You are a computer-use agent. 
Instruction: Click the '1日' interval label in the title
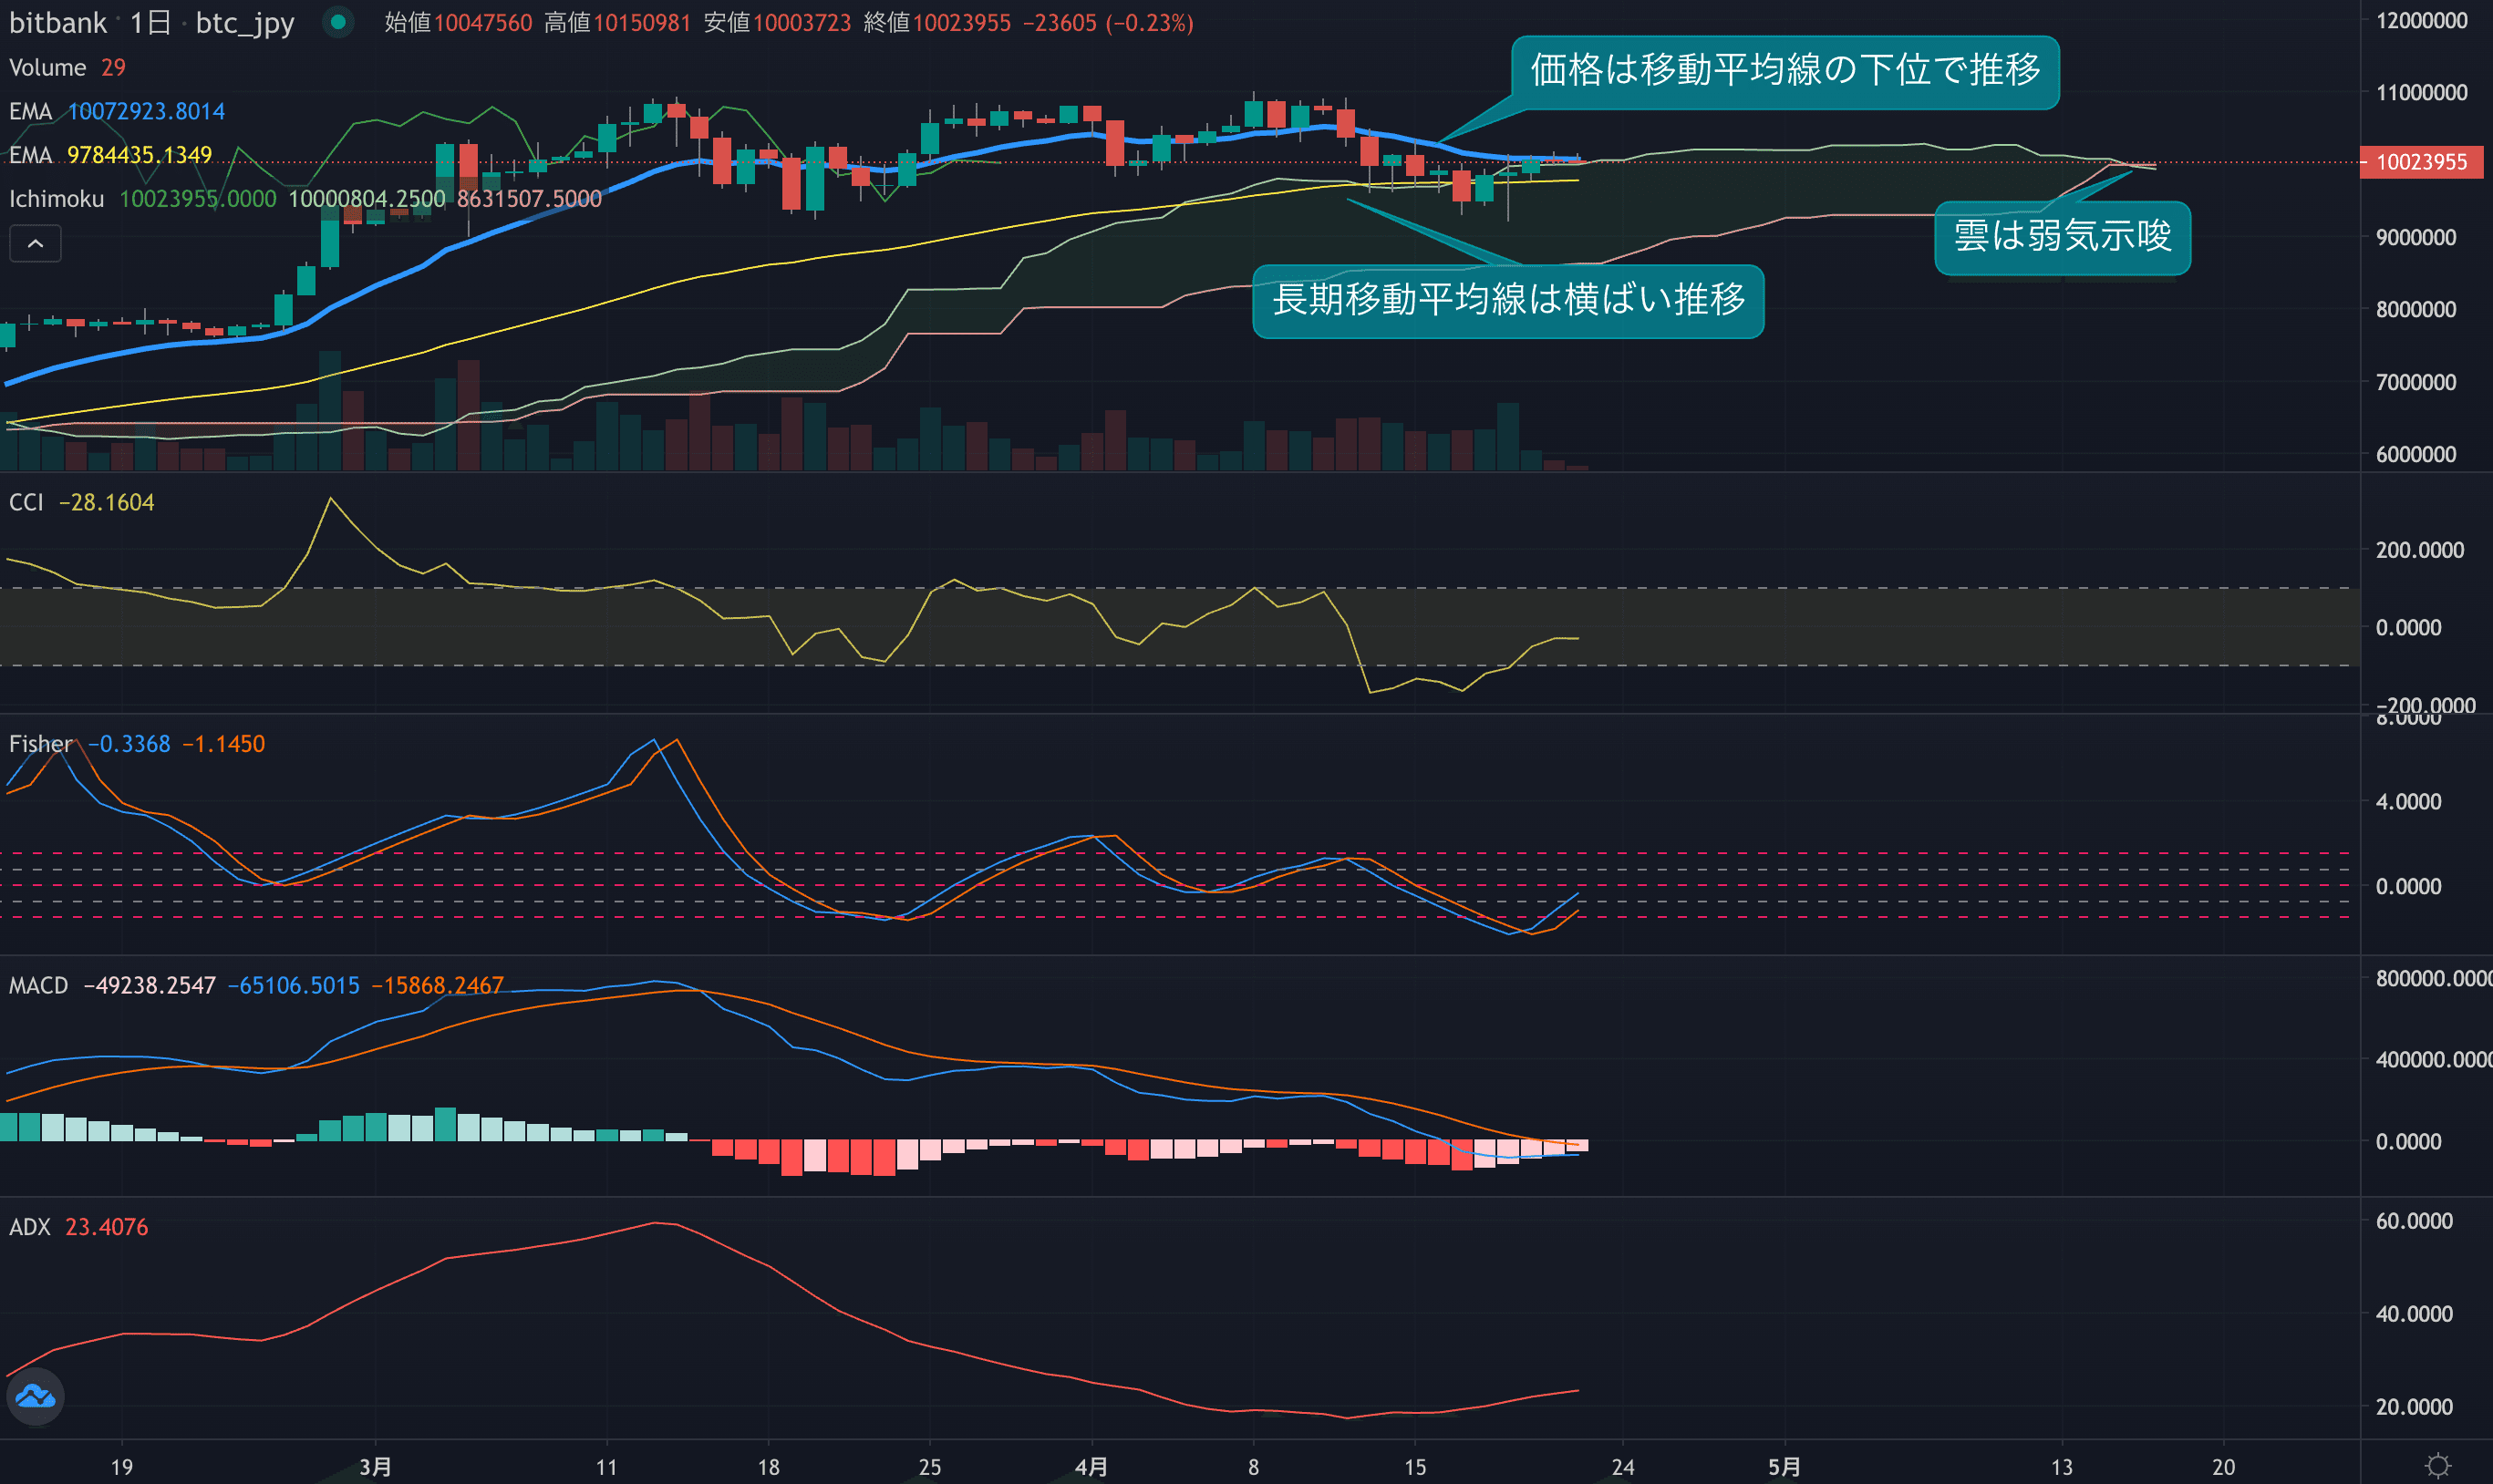(150, 22)
